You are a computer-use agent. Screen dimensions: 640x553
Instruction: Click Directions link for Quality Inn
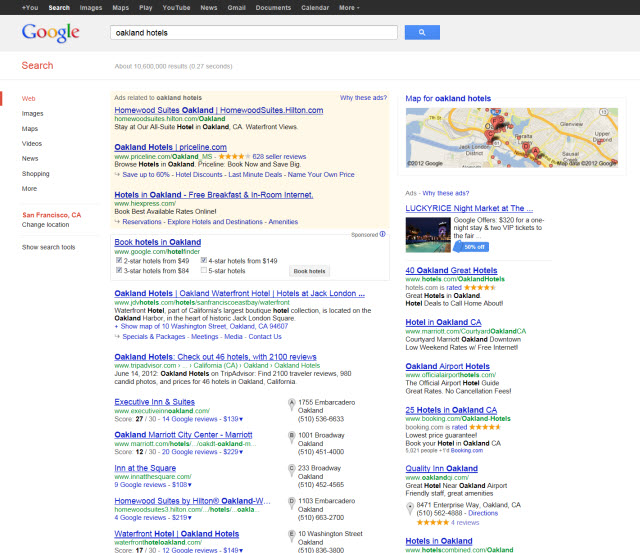483,513
